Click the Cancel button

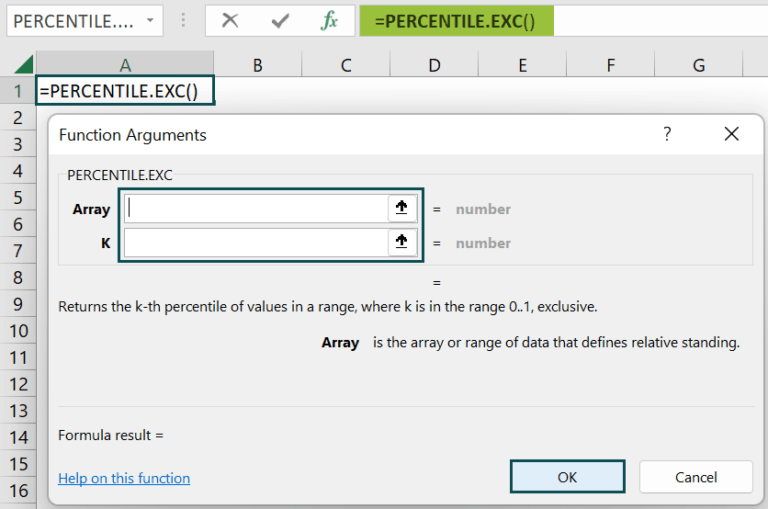(696, 477)
